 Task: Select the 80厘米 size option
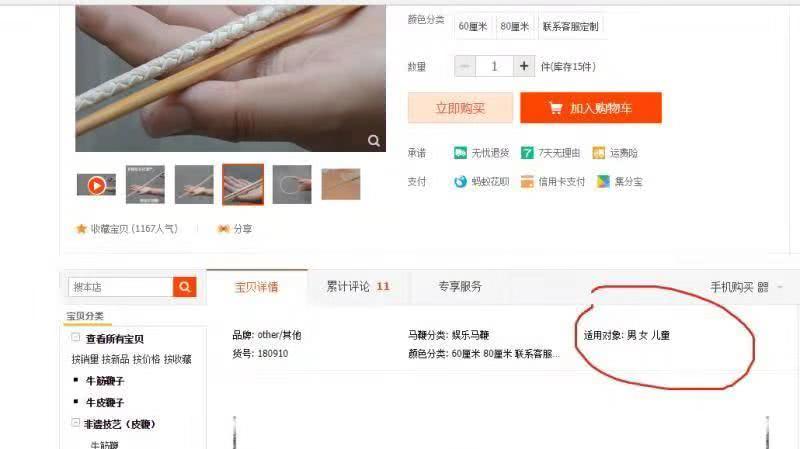pyautogui.click(x=514, y=27)
